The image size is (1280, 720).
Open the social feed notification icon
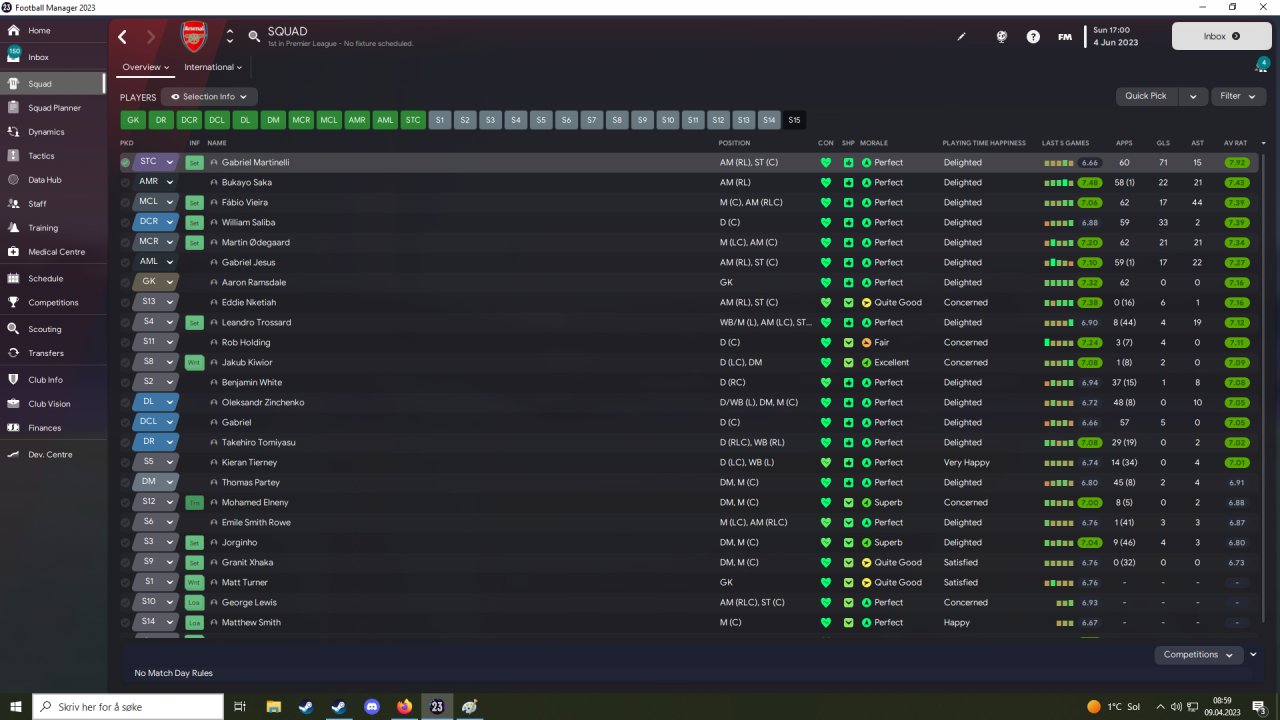1262,65
